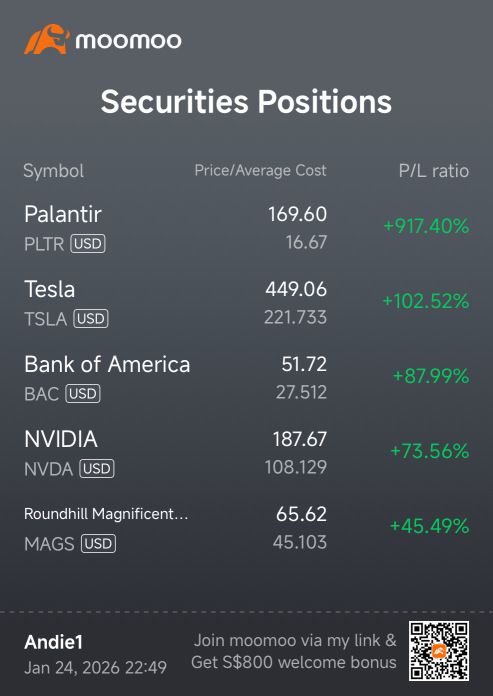Open the NVIDIA position row
Viewport: 493px width, 696px height.
coord(246,453)
